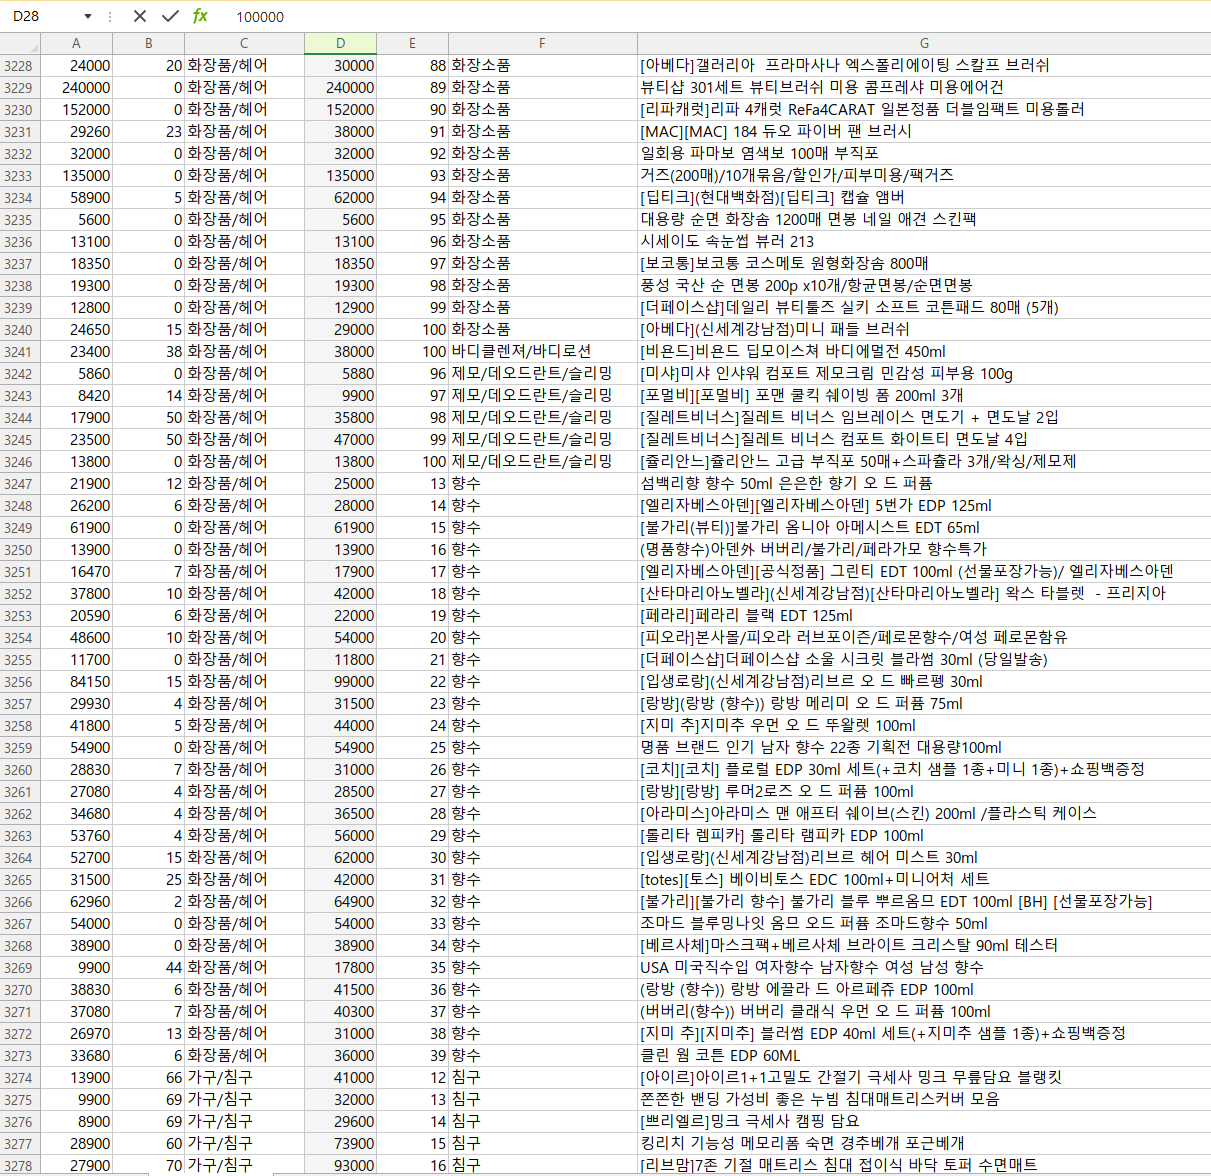This screenshot has height=1176, width=1211.
Task: Select column C header
Action: click(244, 43)
